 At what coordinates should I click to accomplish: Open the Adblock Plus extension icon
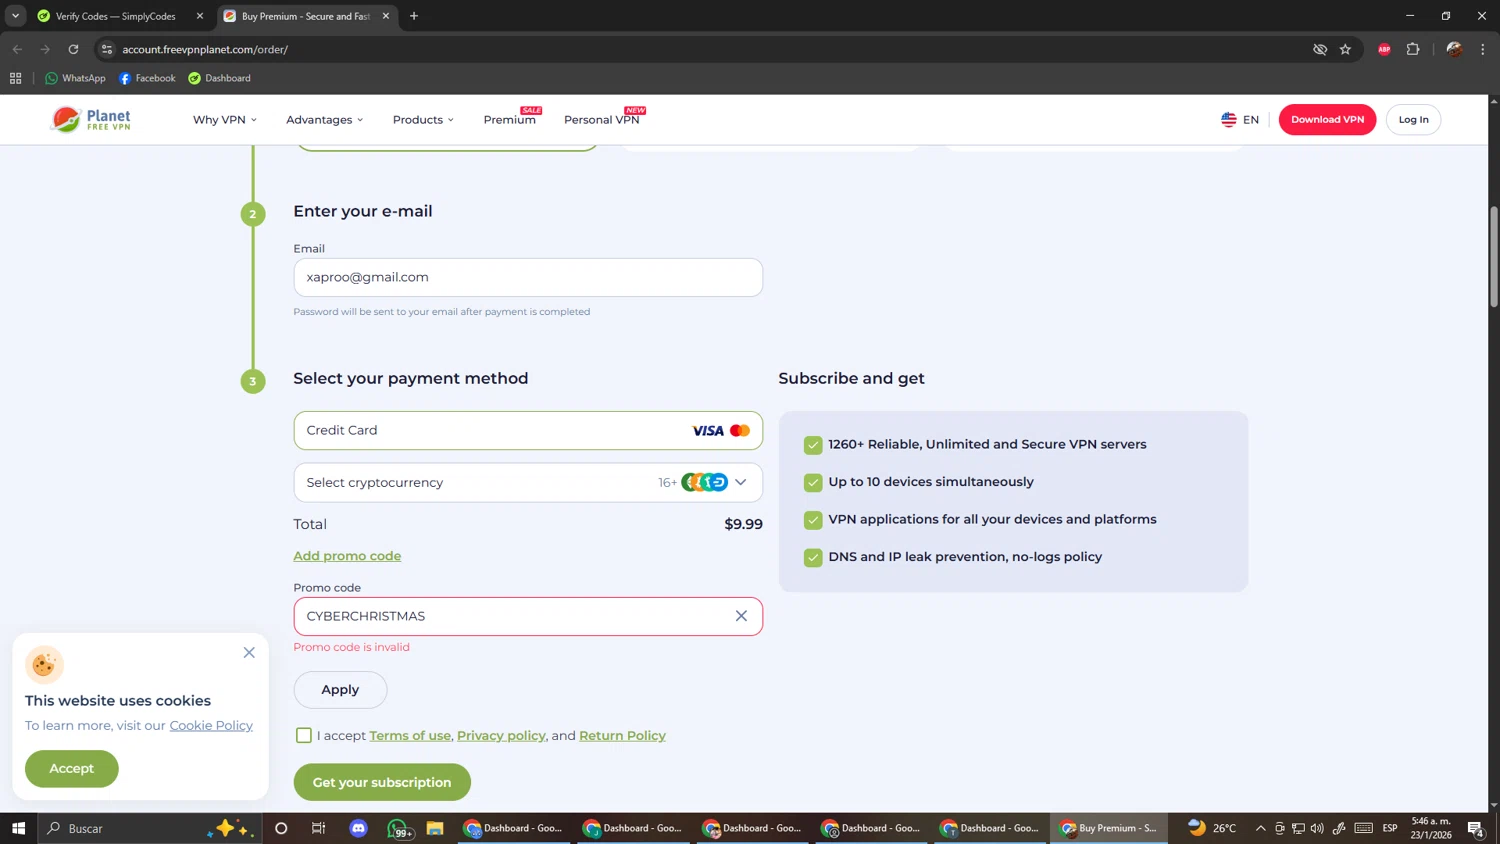click(1384, 49)
